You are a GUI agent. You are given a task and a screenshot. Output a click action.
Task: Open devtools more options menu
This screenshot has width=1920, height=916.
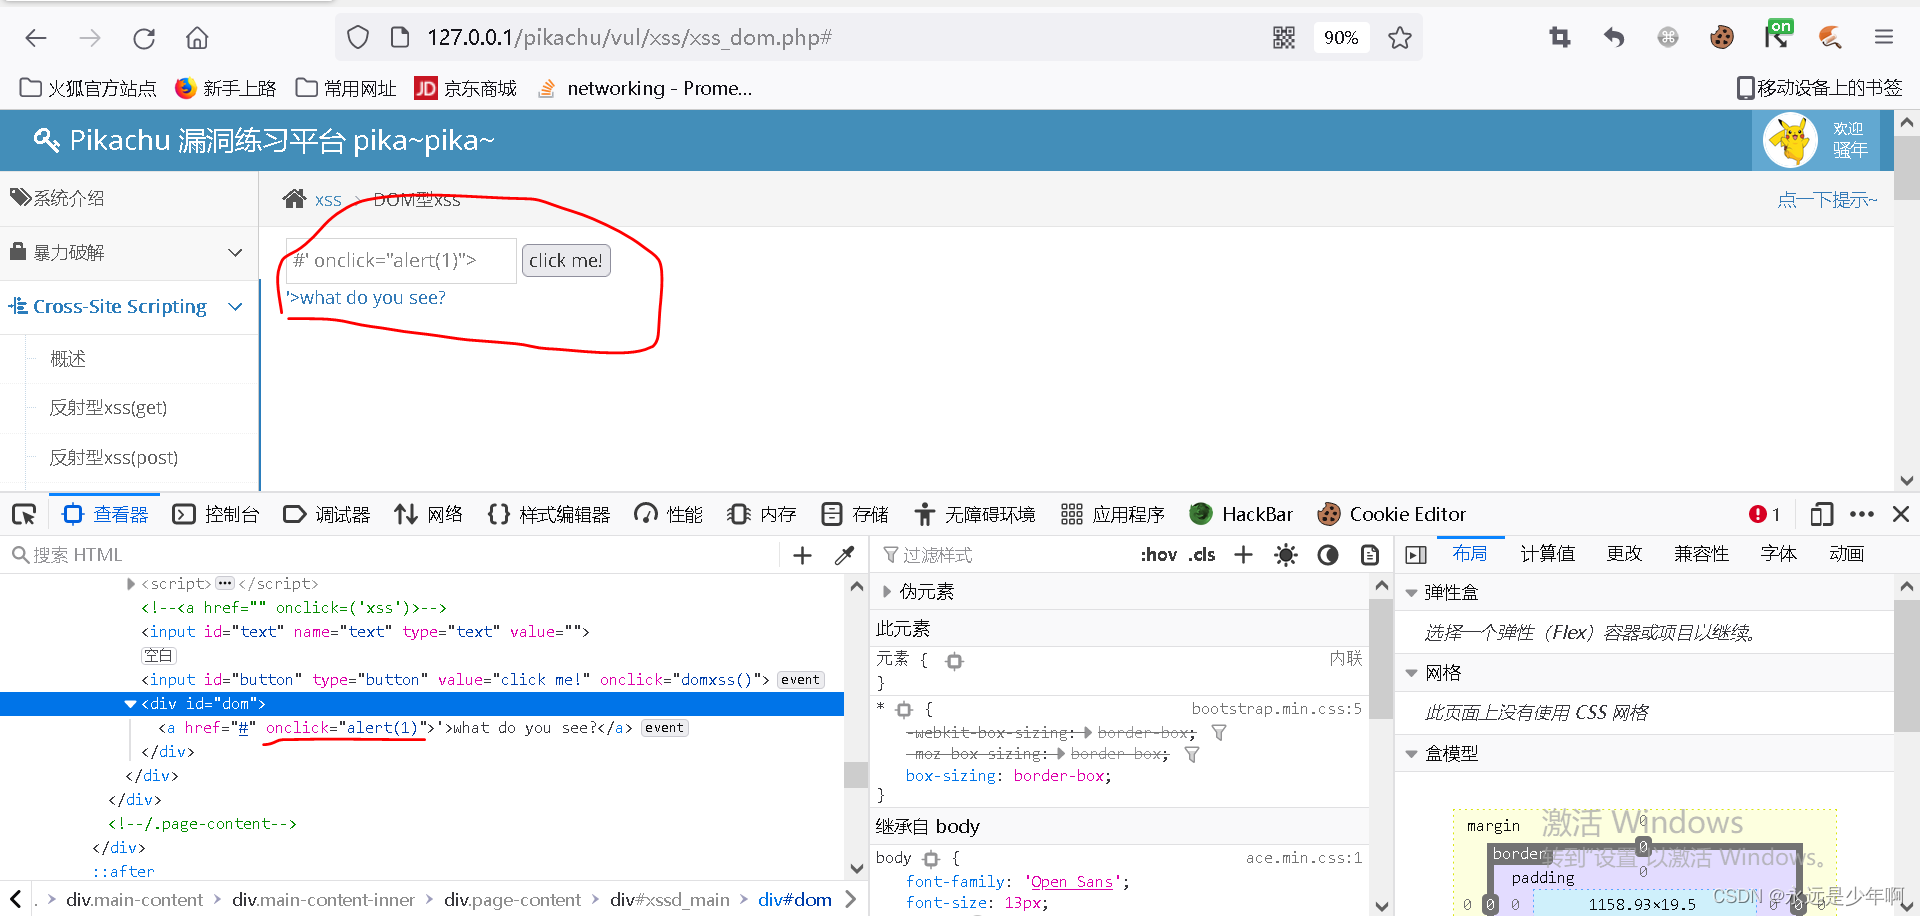(1862, 514)
